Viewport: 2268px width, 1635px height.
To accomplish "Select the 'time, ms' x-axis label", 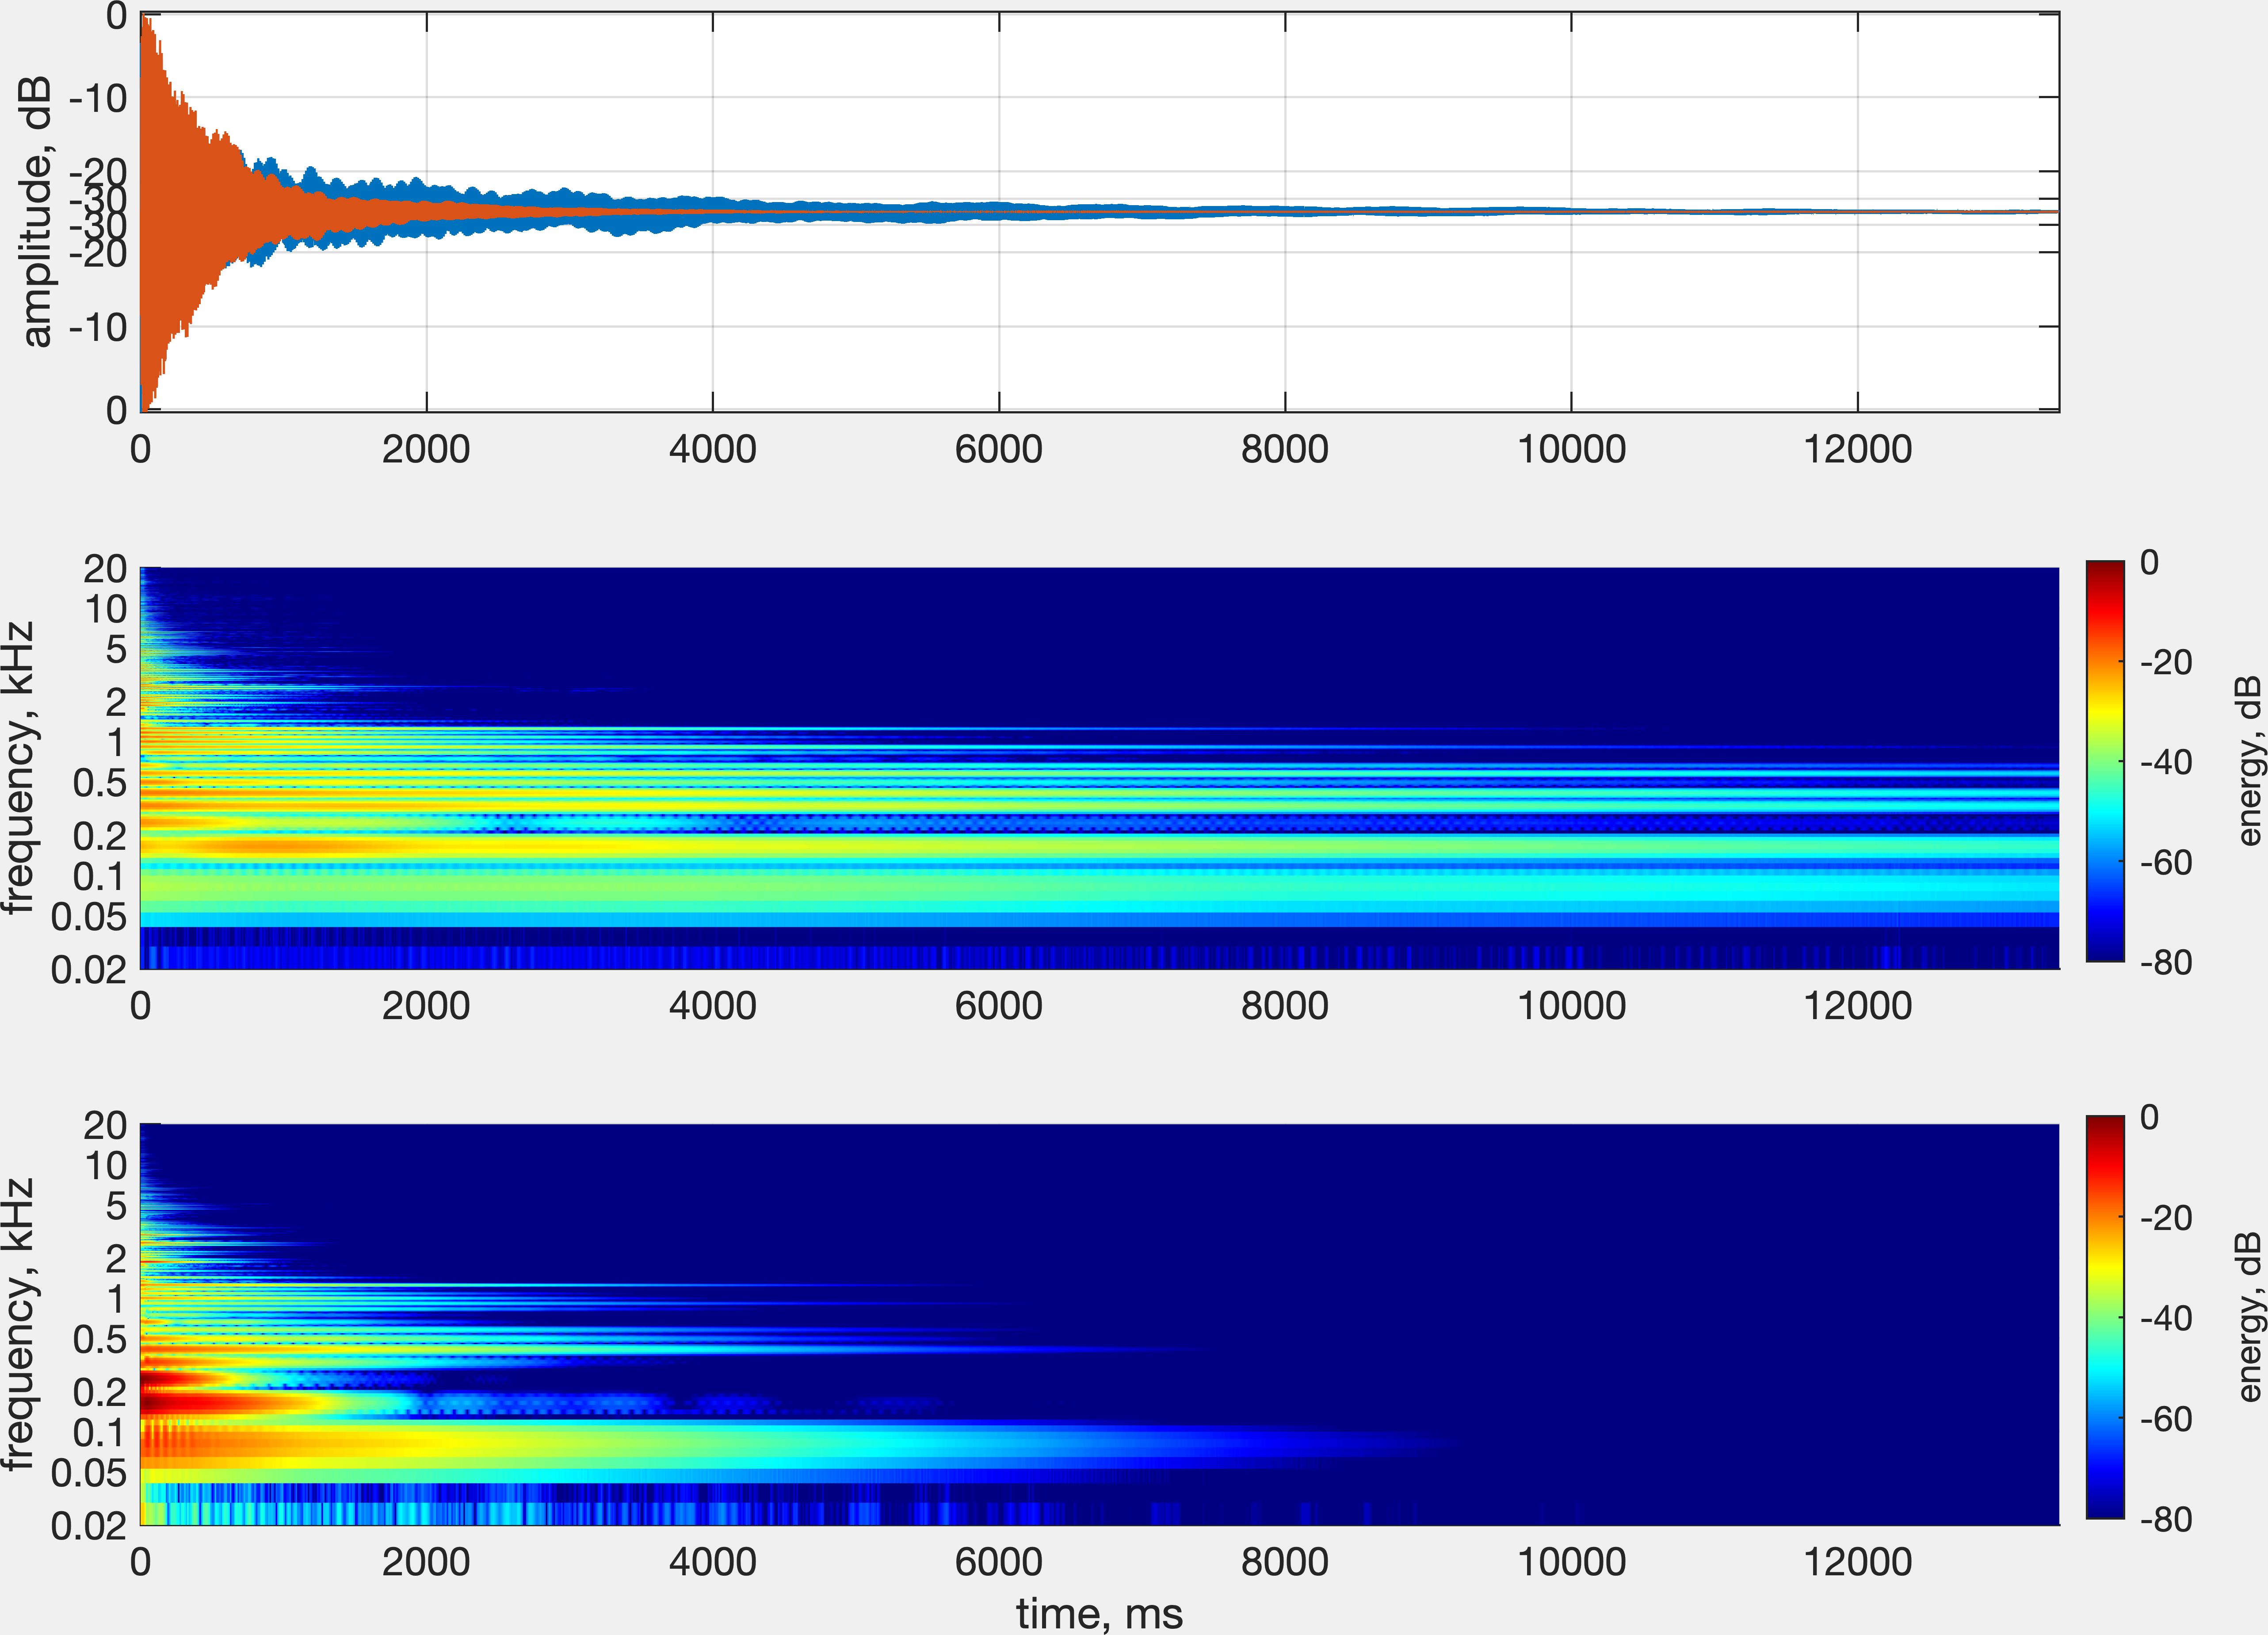I will pyautogui.click(x=1099, y=1613).
